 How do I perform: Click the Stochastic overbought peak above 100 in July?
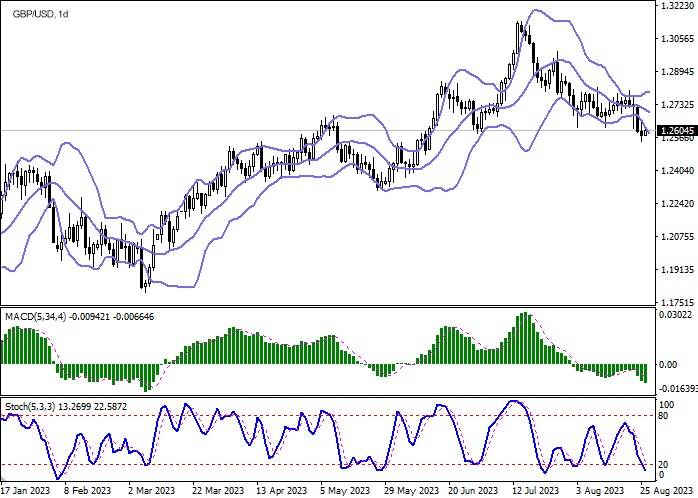515,401
